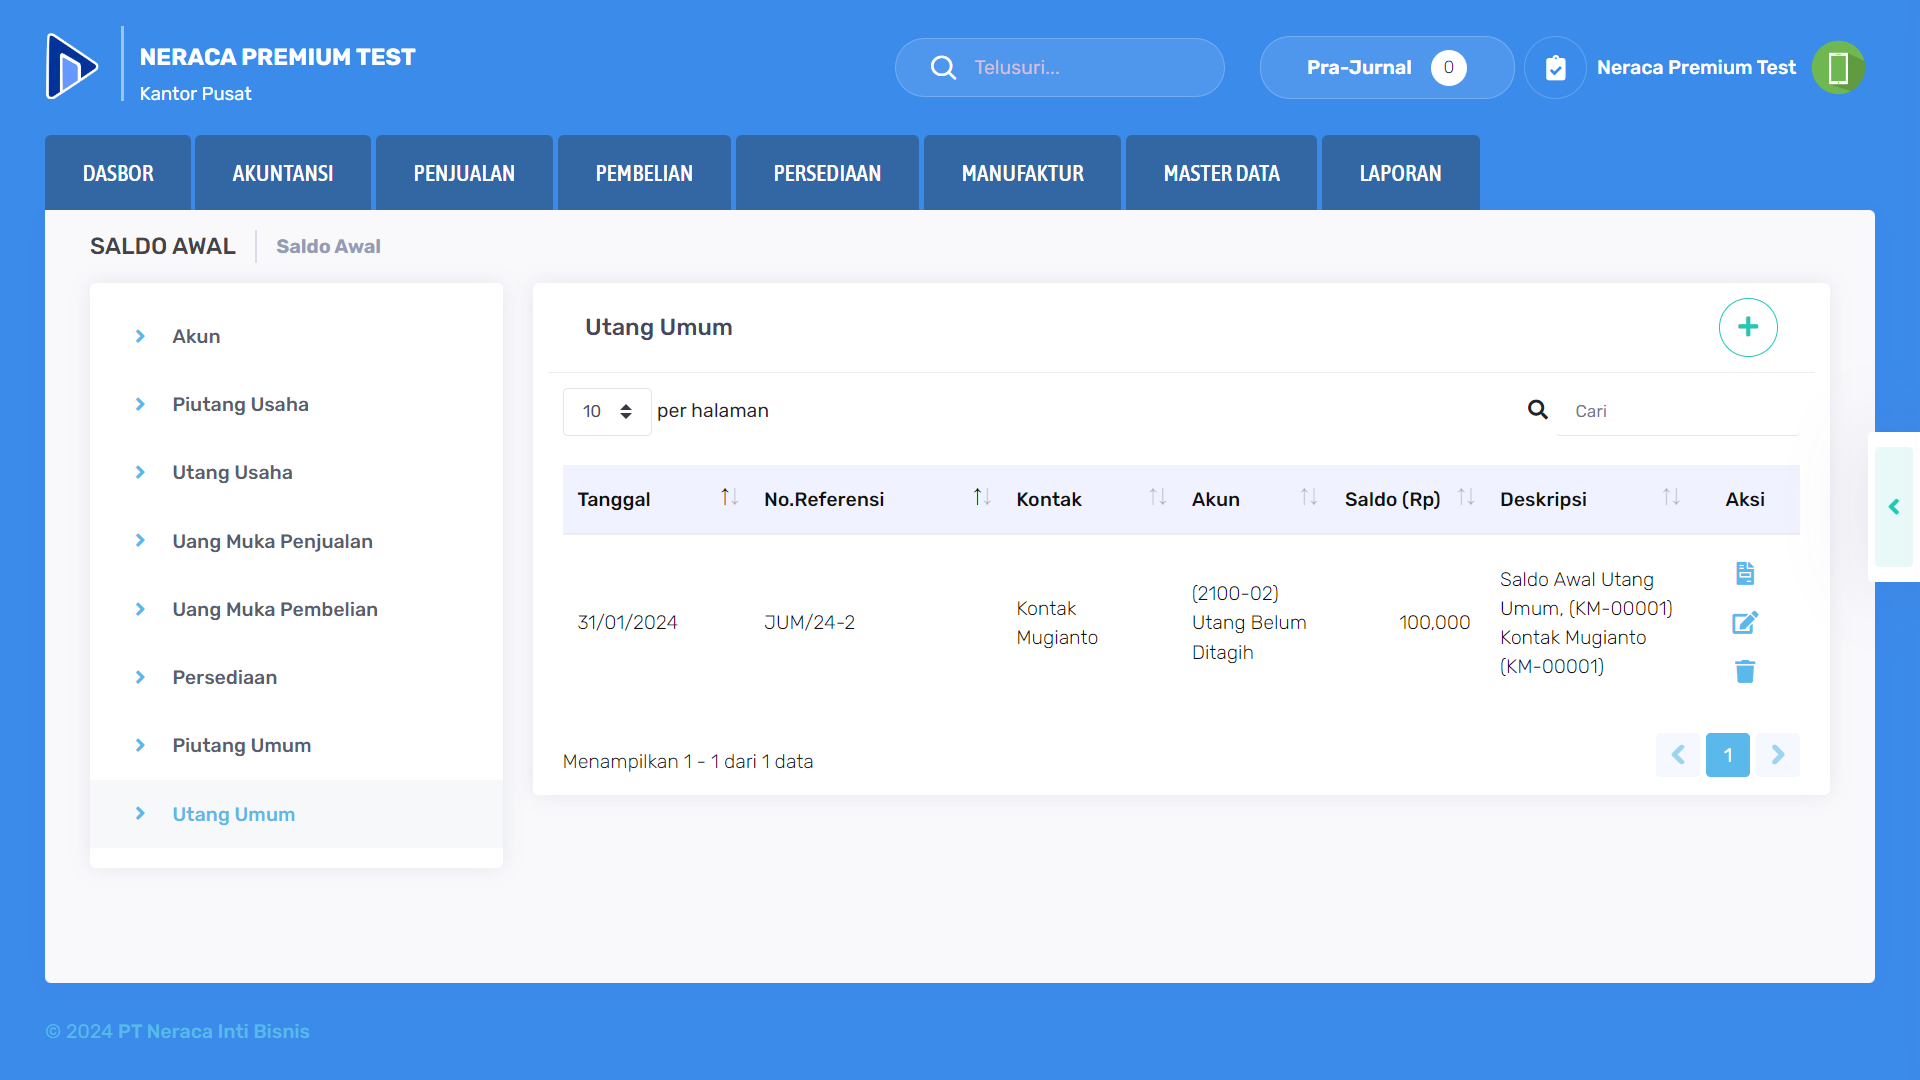This screenshot has height=1080, width=1920.
Task: Focus the Cari table search field
Action: pos(1678,411)
